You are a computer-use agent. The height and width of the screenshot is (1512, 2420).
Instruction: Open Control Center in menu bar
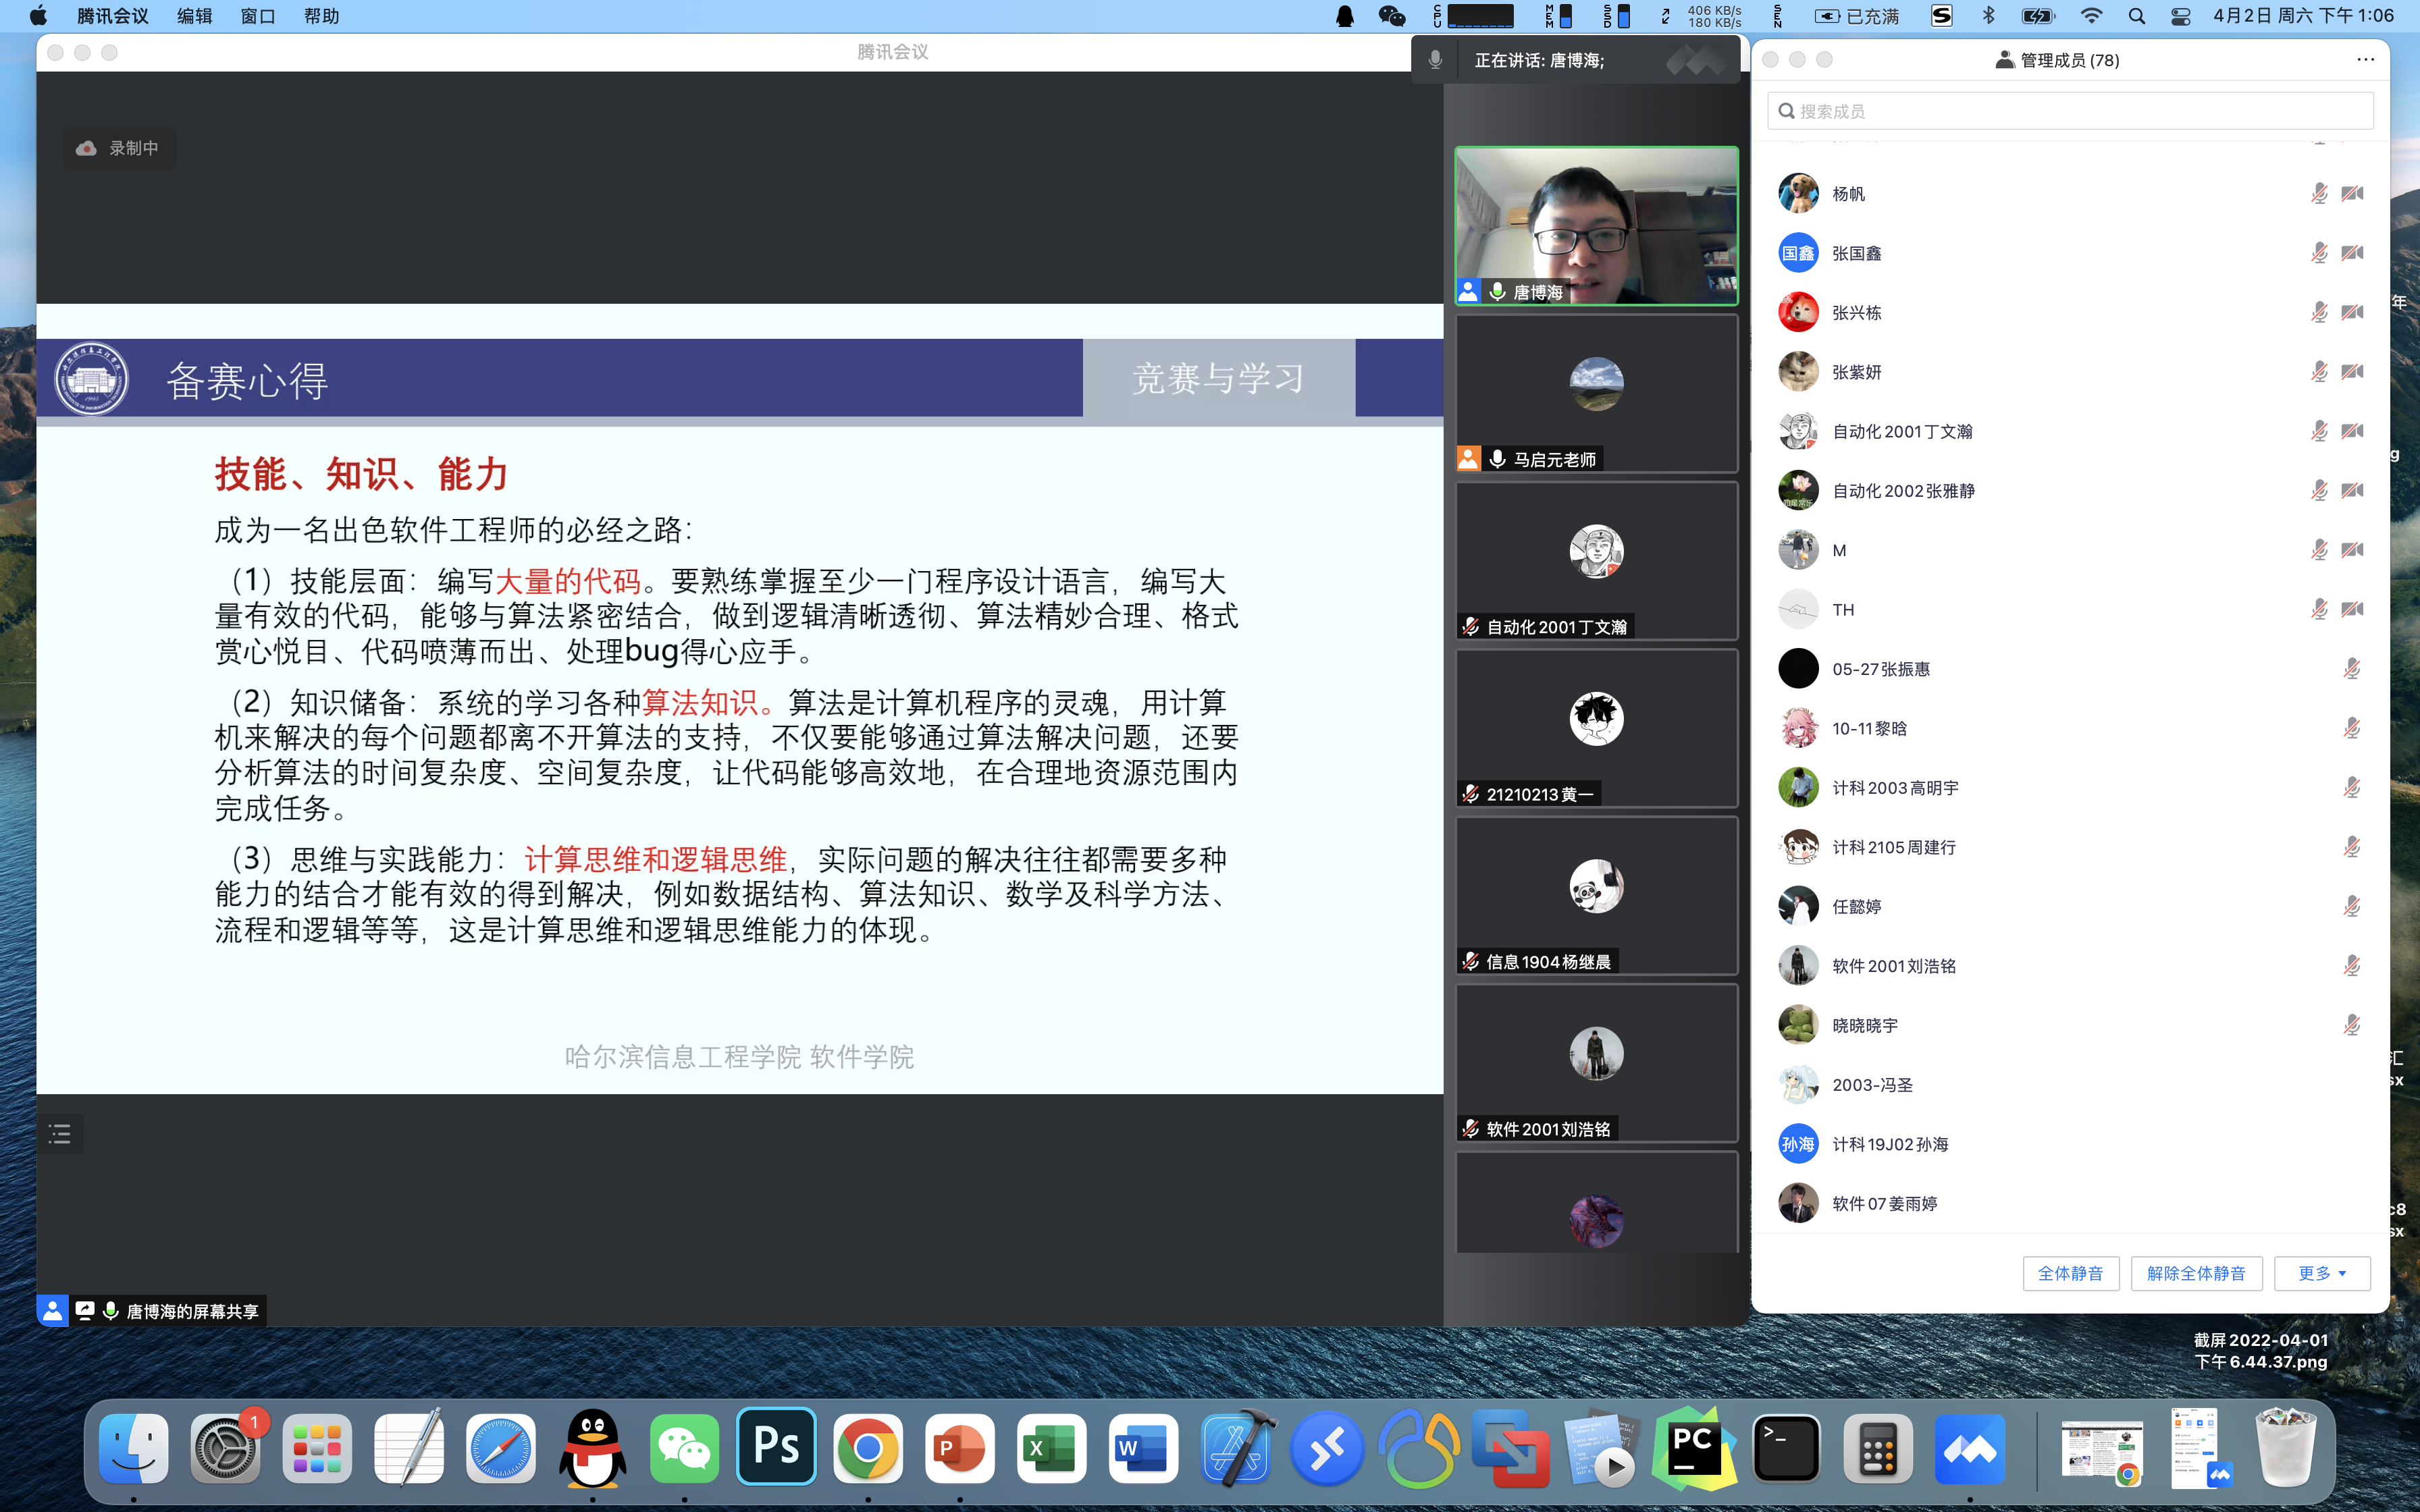tap(2181, 16)
